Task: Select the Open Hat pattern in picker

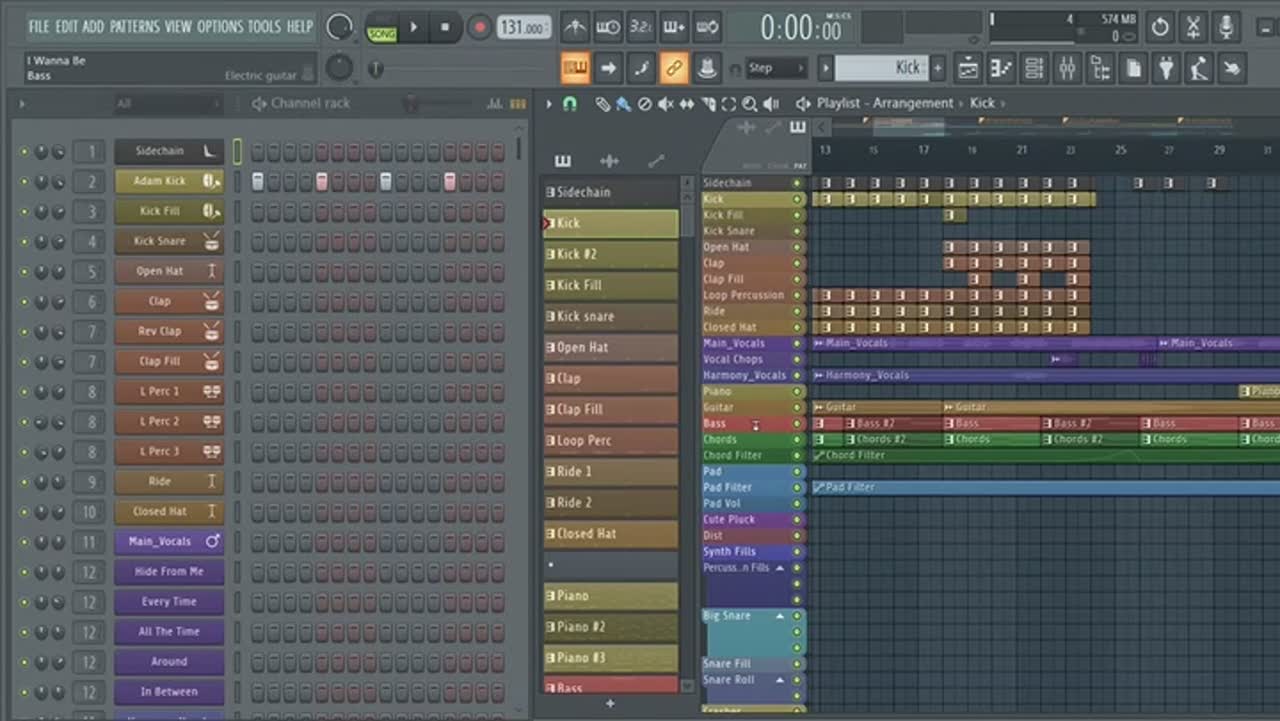Action: point(610,347)
